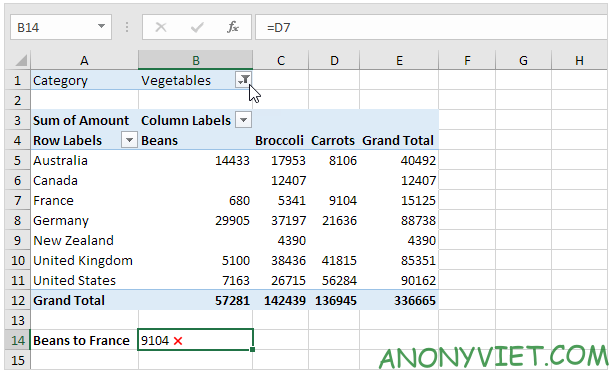The image size is (610, 370).
Task: Select cell with value 14433
Action: (196, 160)
